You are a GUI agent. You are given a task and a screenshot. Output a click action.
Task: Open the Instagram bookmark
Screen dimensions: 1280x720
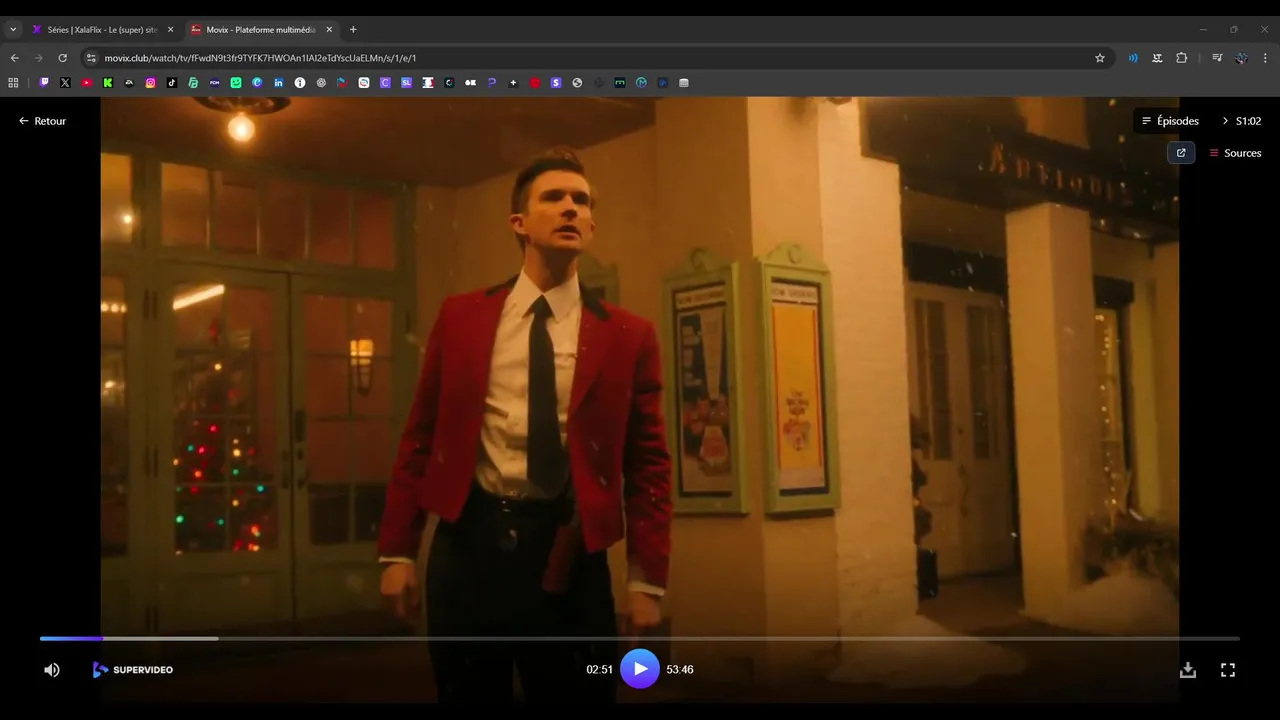[x=151, y=83]
